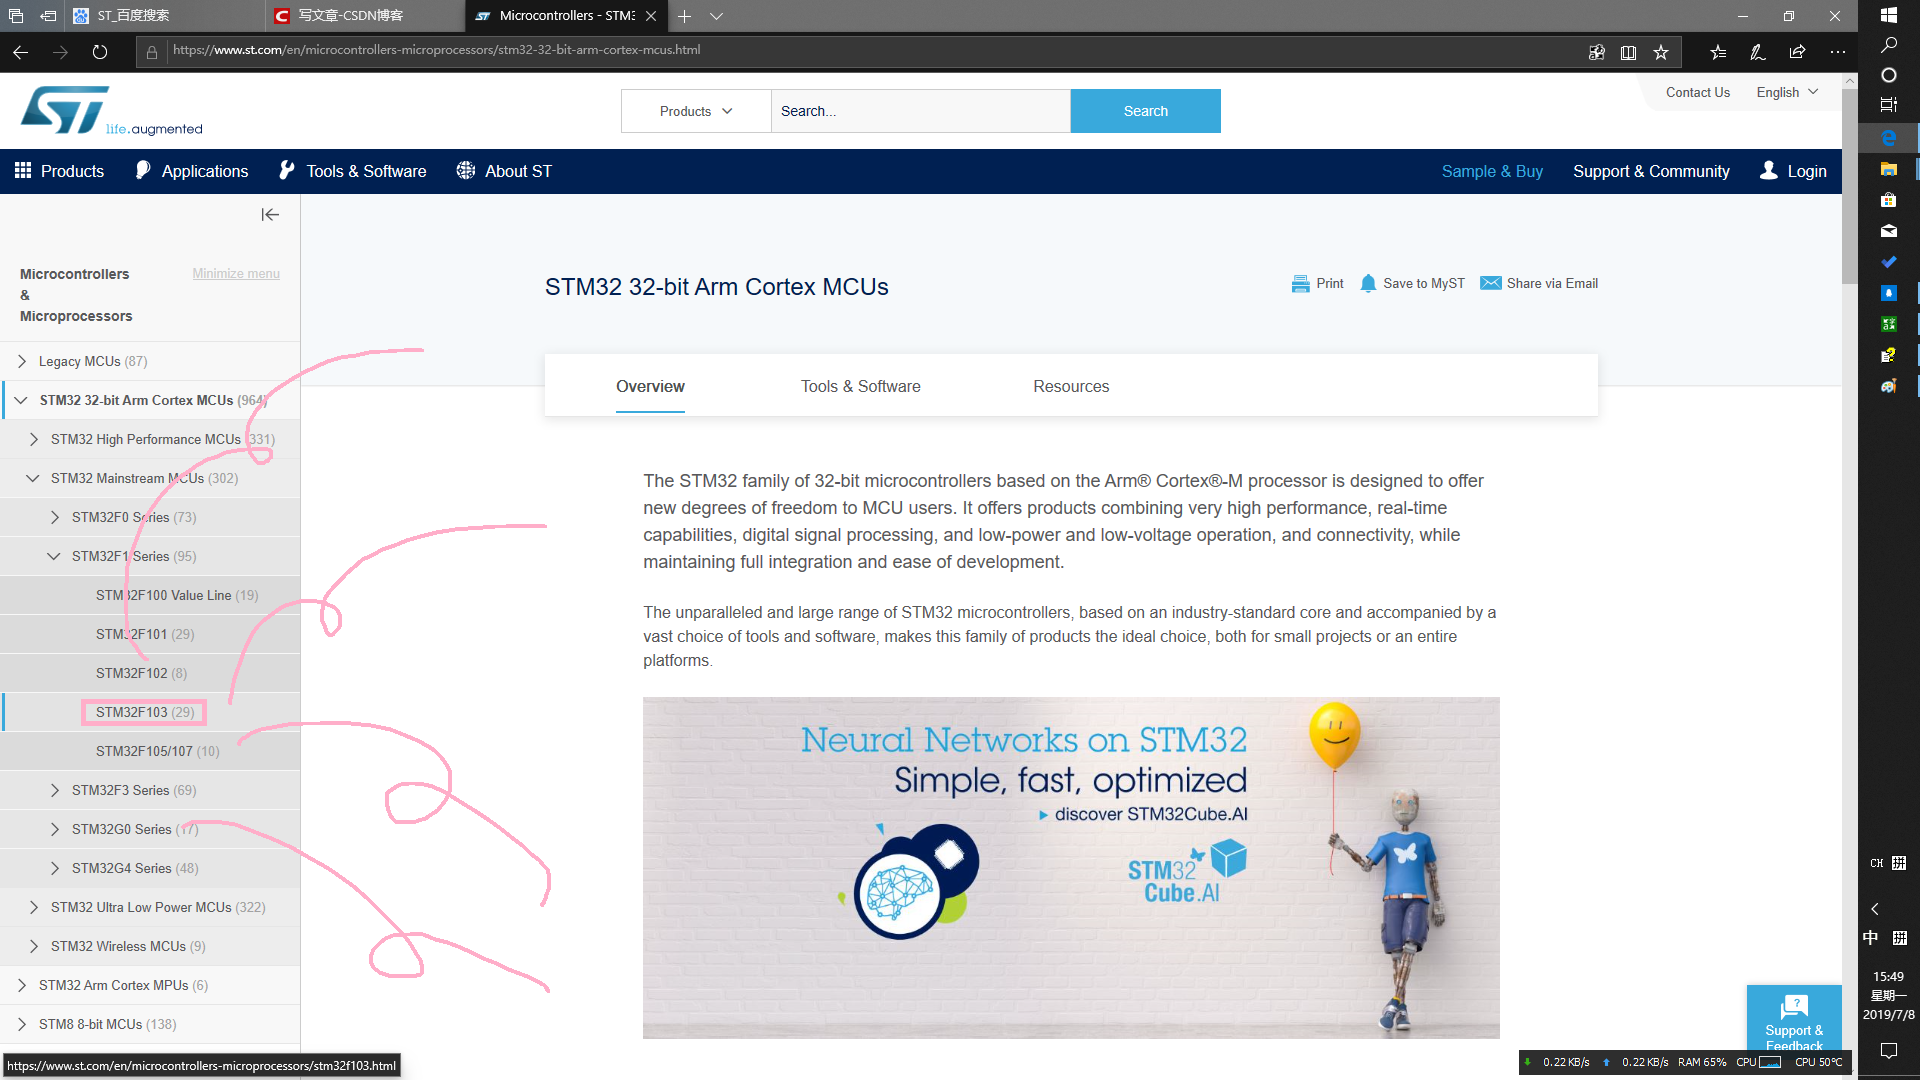
Task: Open the Products main nav menu
Action: 59,171
